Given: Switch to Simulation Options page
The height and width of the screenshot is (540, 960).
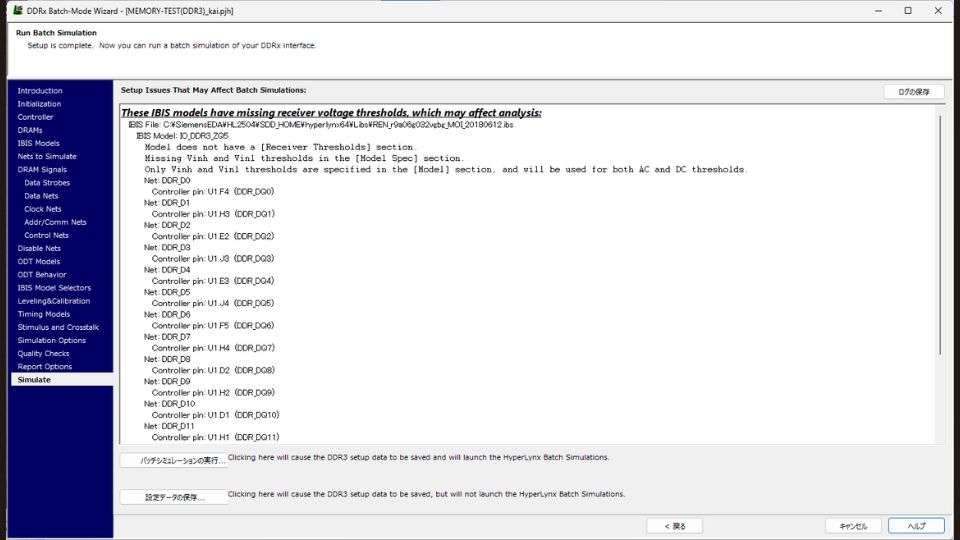Looking at the screenshot, I should pos(51,340).
